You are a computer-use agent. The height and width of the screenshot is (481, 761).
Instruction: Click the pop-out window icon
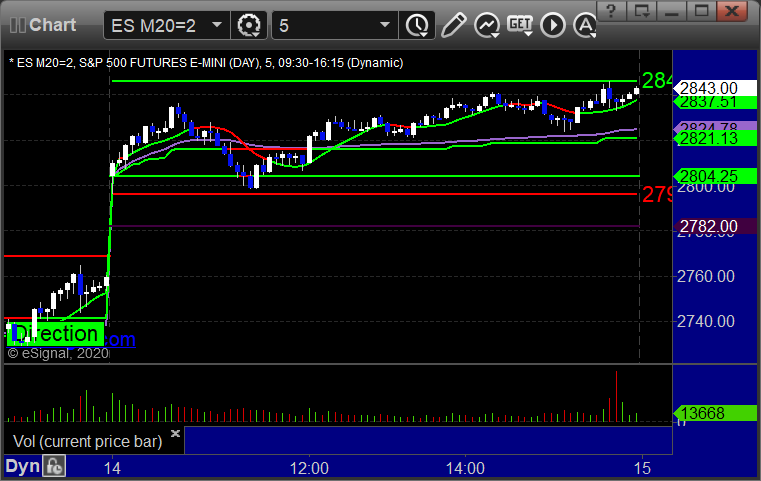[x=641, y=11]
